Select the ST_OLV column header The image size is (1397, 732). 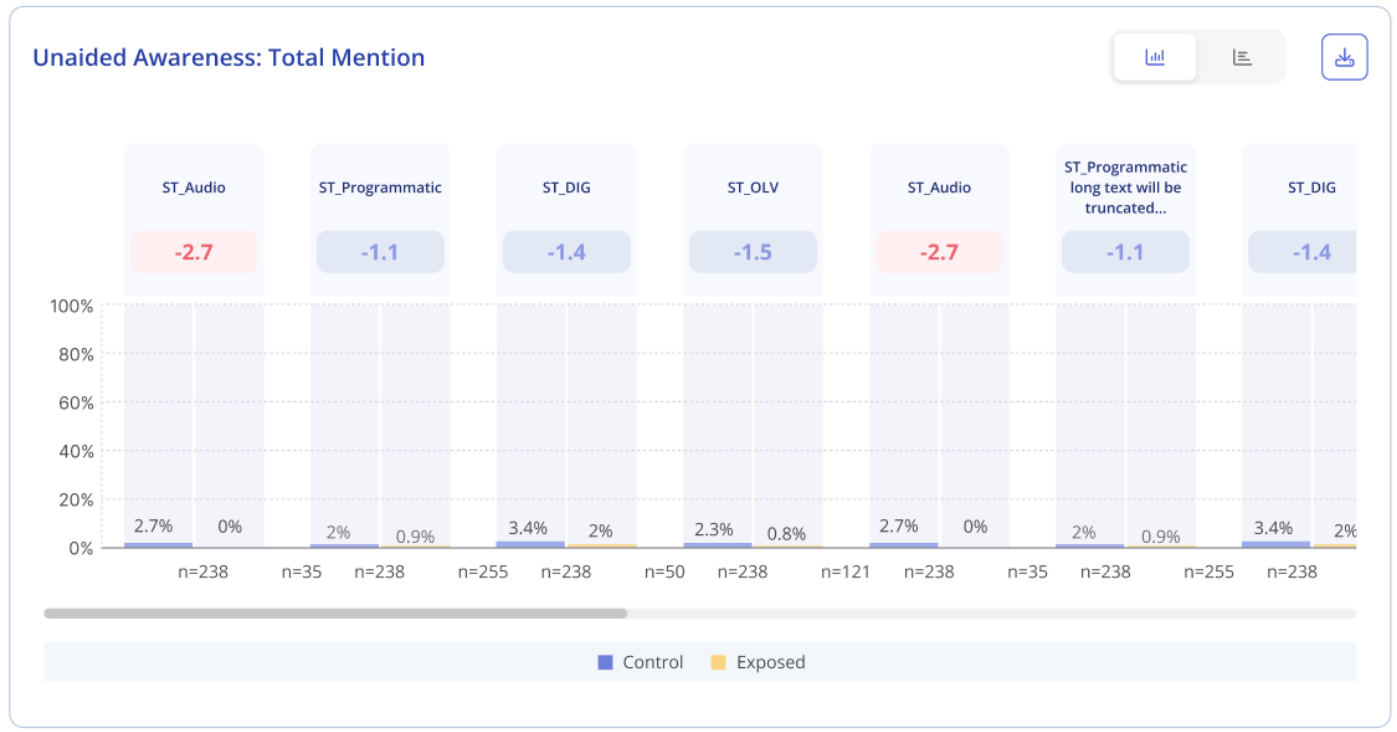tap(752, 188)
